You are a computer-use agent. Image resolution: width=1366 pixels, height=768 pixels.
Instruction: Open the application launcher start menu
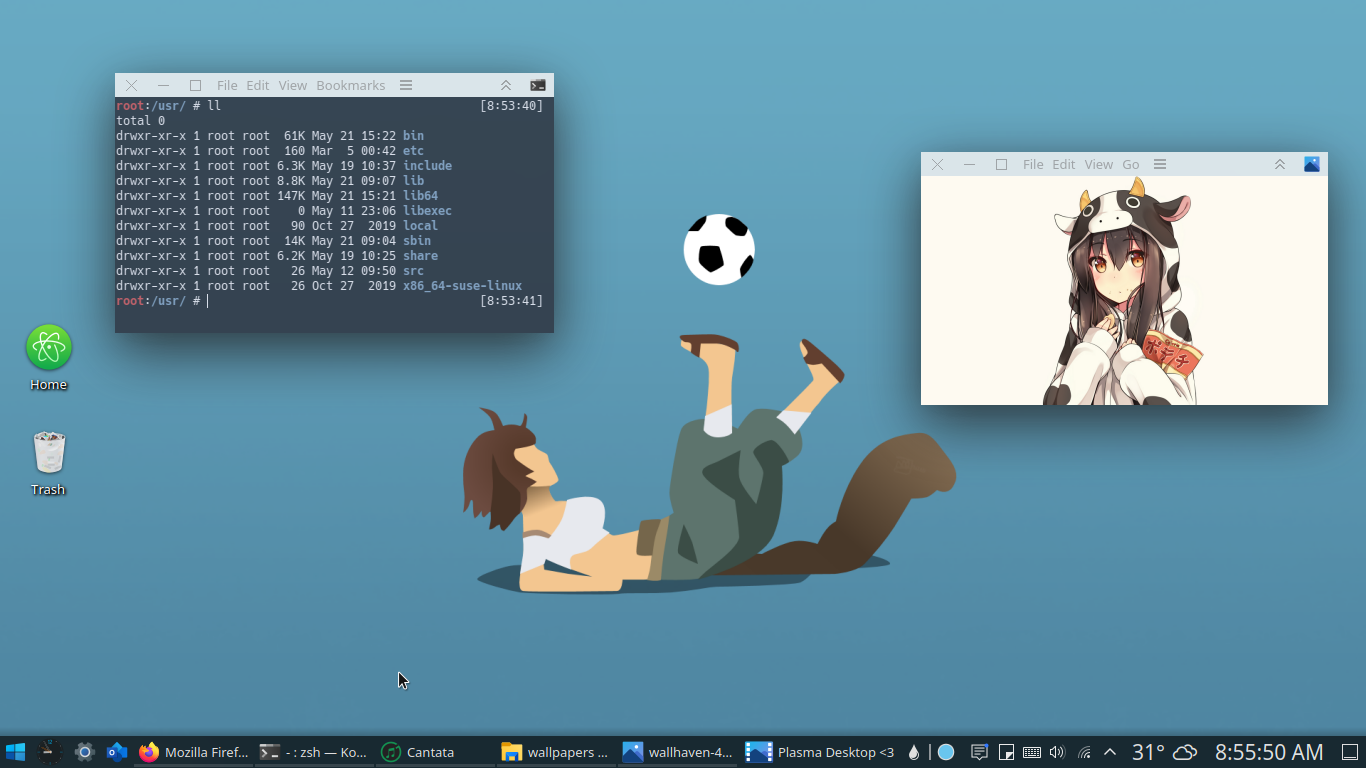pos(15,752)
